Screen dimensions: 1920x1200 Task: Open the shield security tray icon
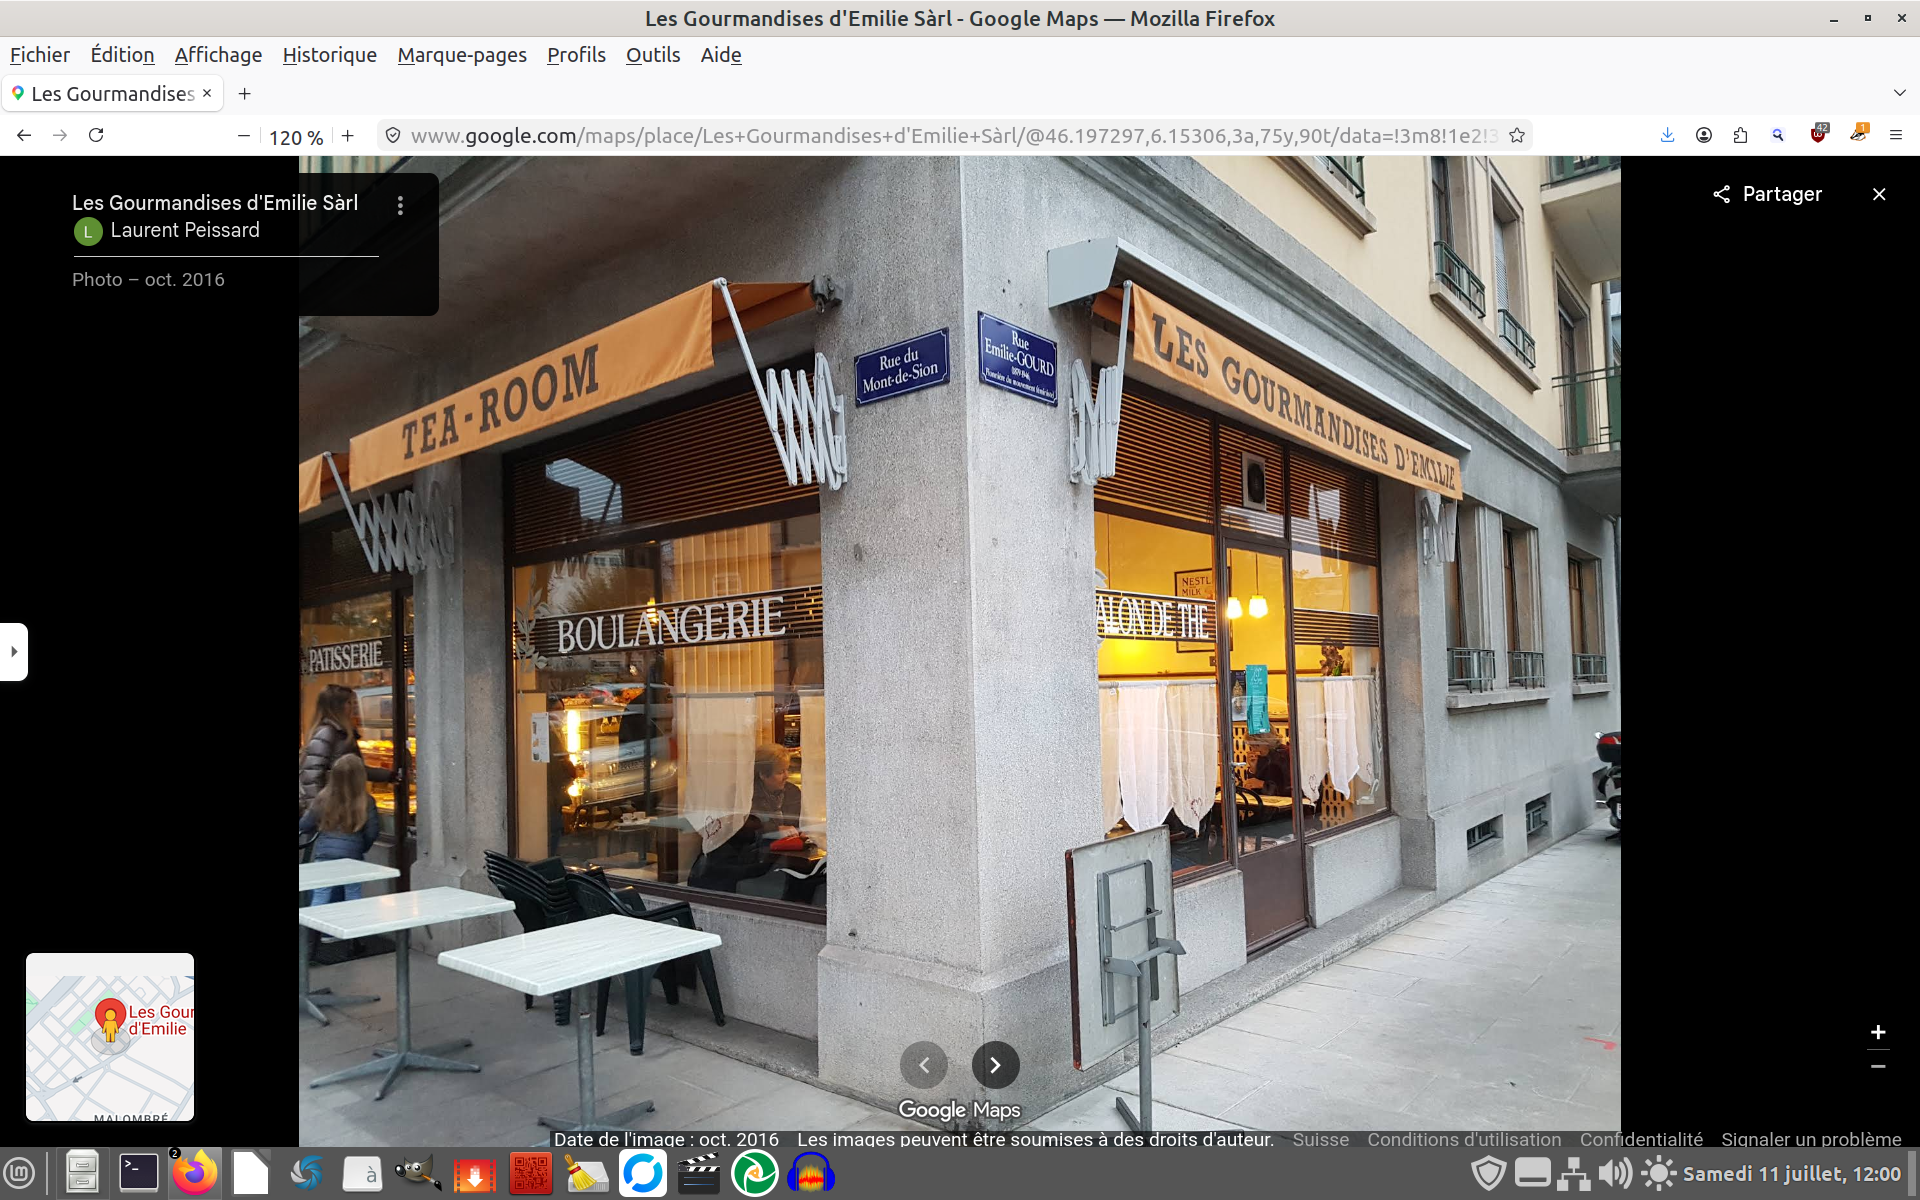1489,1173
